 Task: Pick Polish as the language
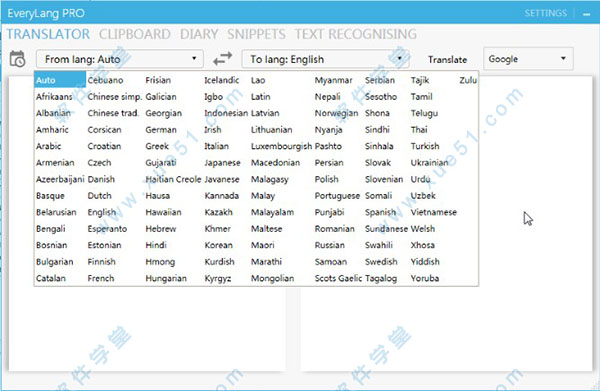326,179
